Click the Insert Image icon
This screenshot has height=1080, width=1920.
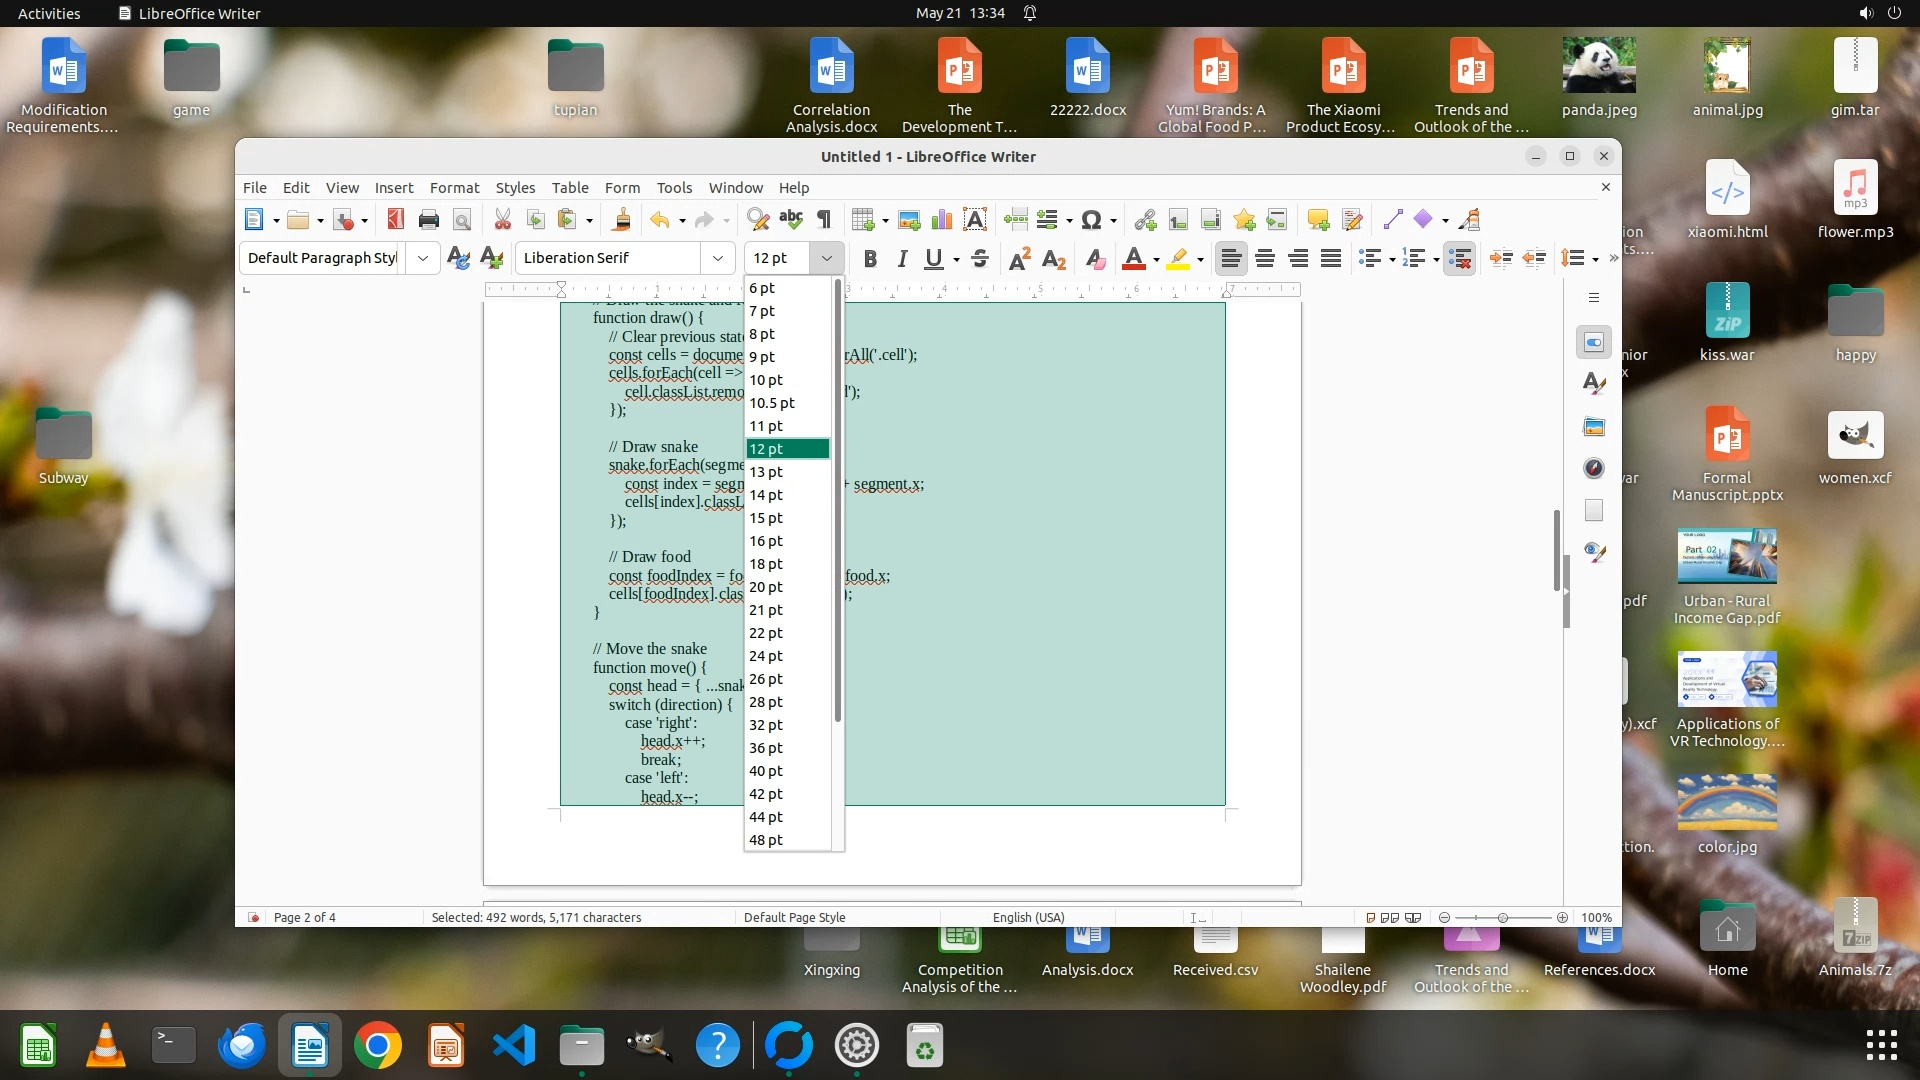point(909,220)
